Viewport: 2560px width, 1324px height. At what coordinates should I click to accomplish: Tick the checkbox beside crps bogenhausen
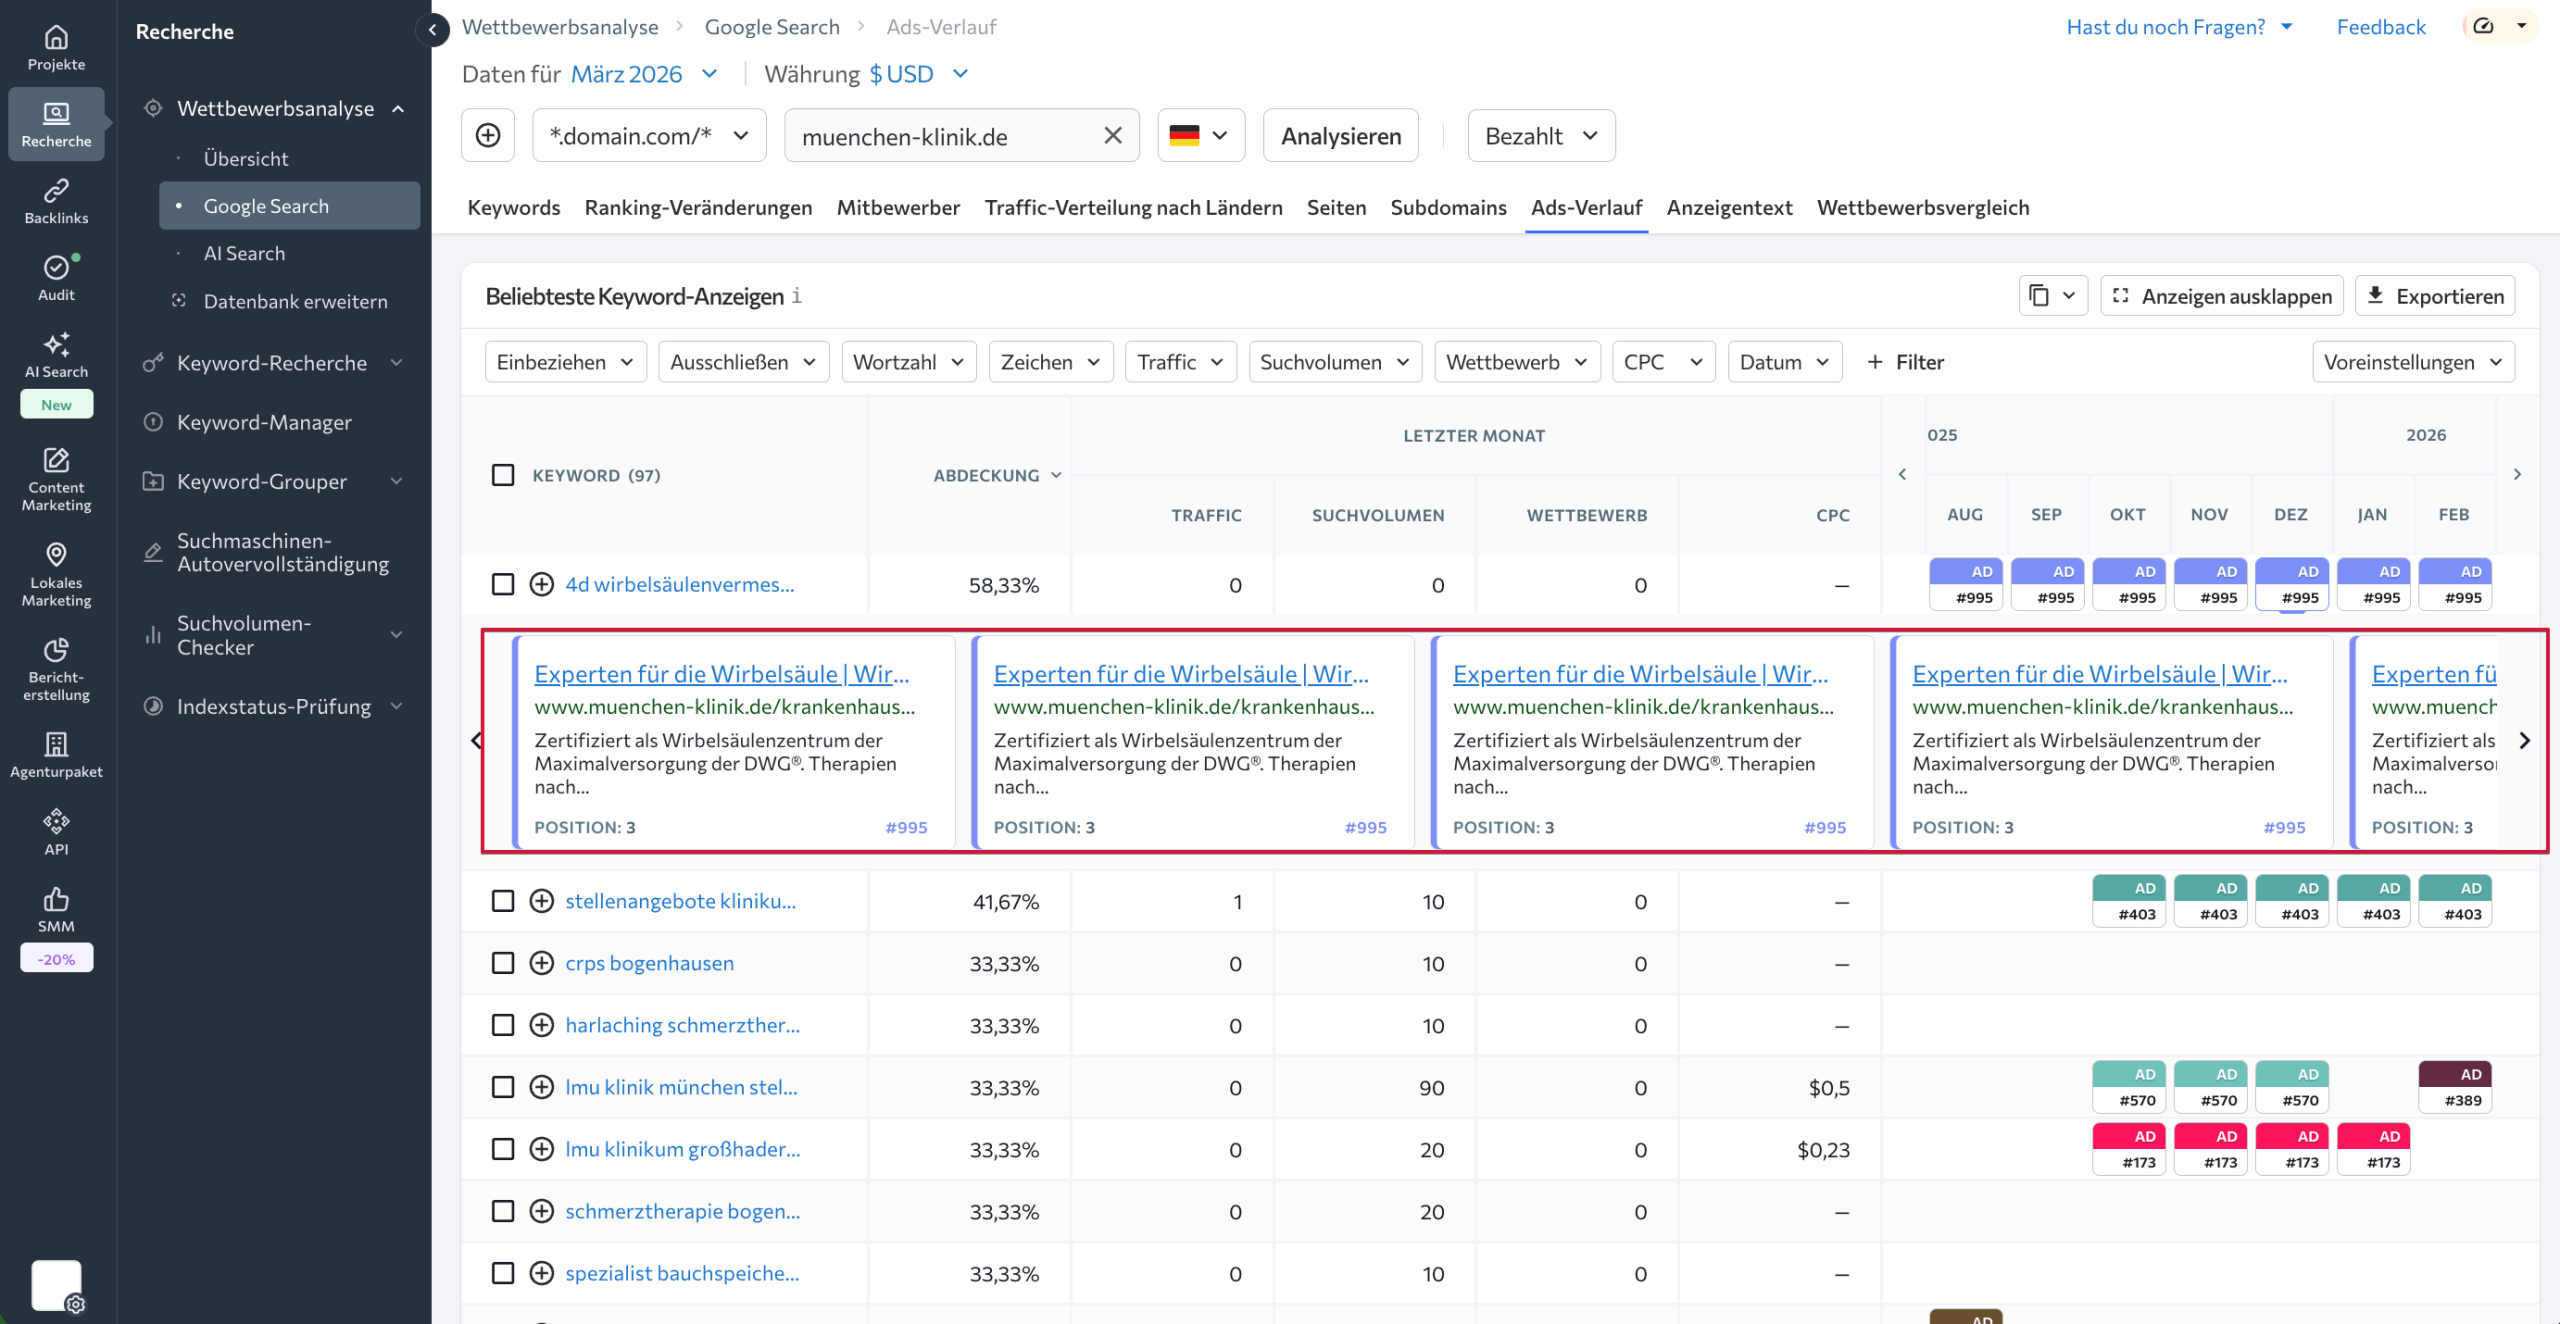[x=503, y=963]
